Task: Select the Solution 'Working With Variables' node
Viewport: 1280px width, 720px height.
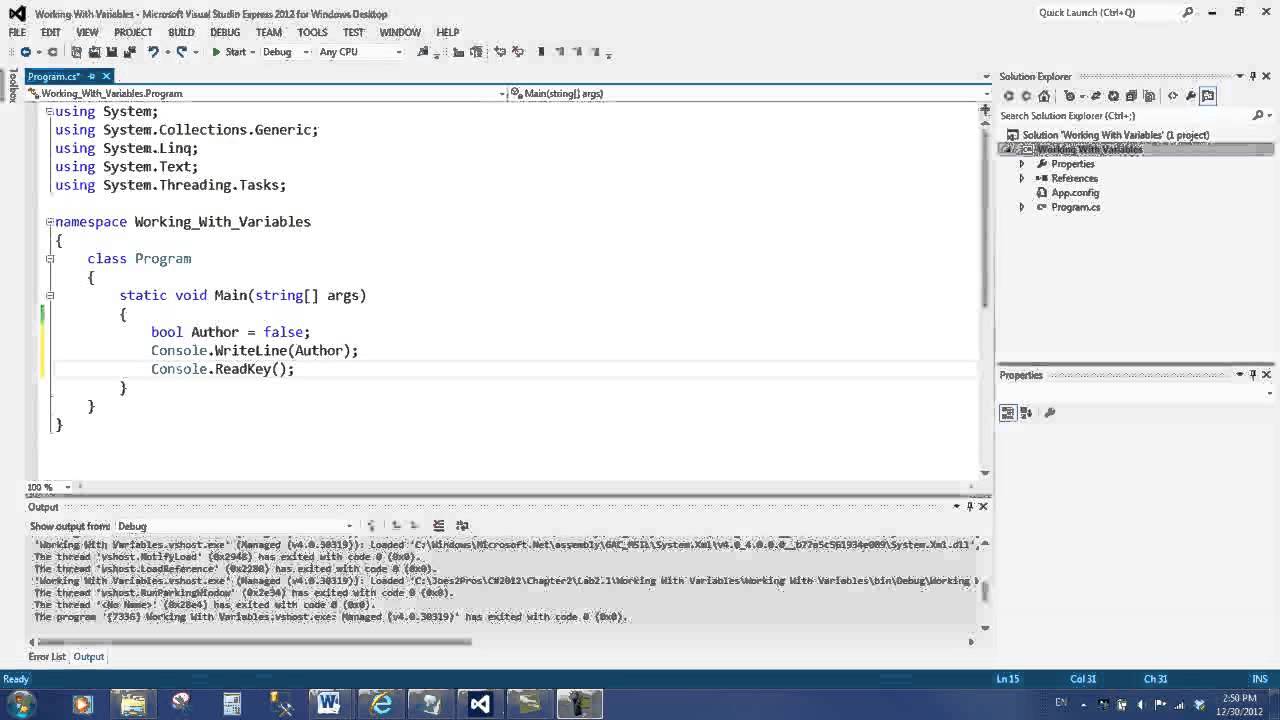Action: pos(1115,135)
